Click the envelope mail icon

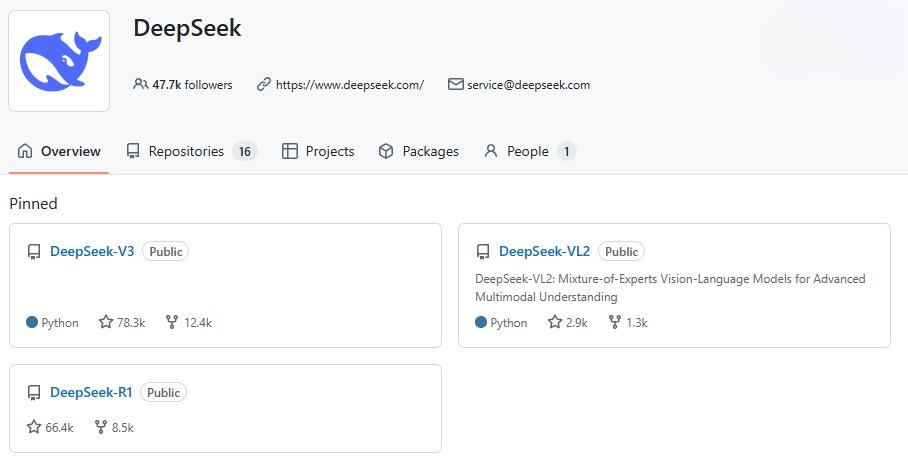pyautogui.click(x=456, y=85)
